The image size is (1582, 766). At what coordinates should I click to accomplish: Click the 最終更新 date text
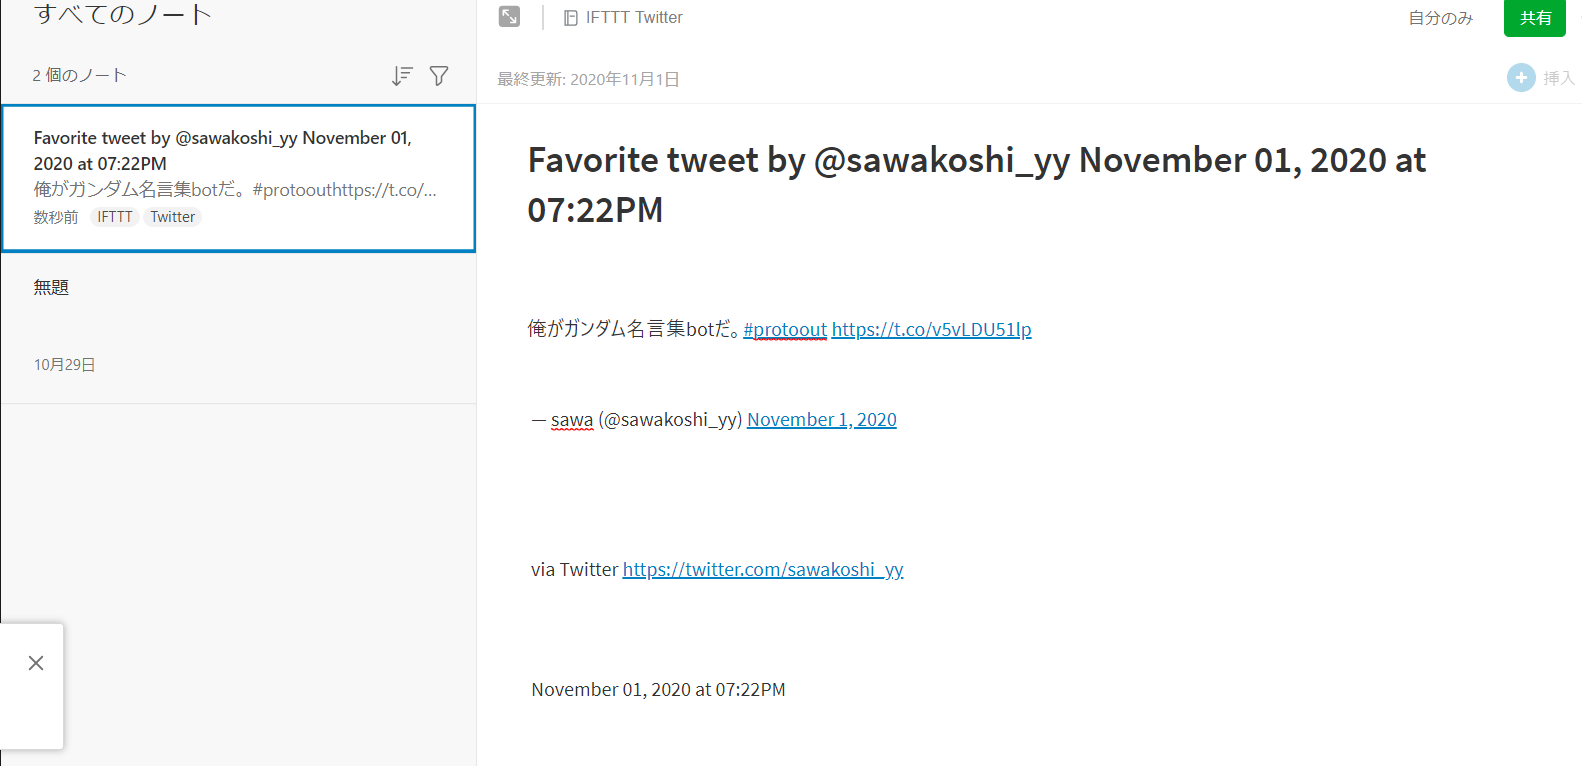589,79
